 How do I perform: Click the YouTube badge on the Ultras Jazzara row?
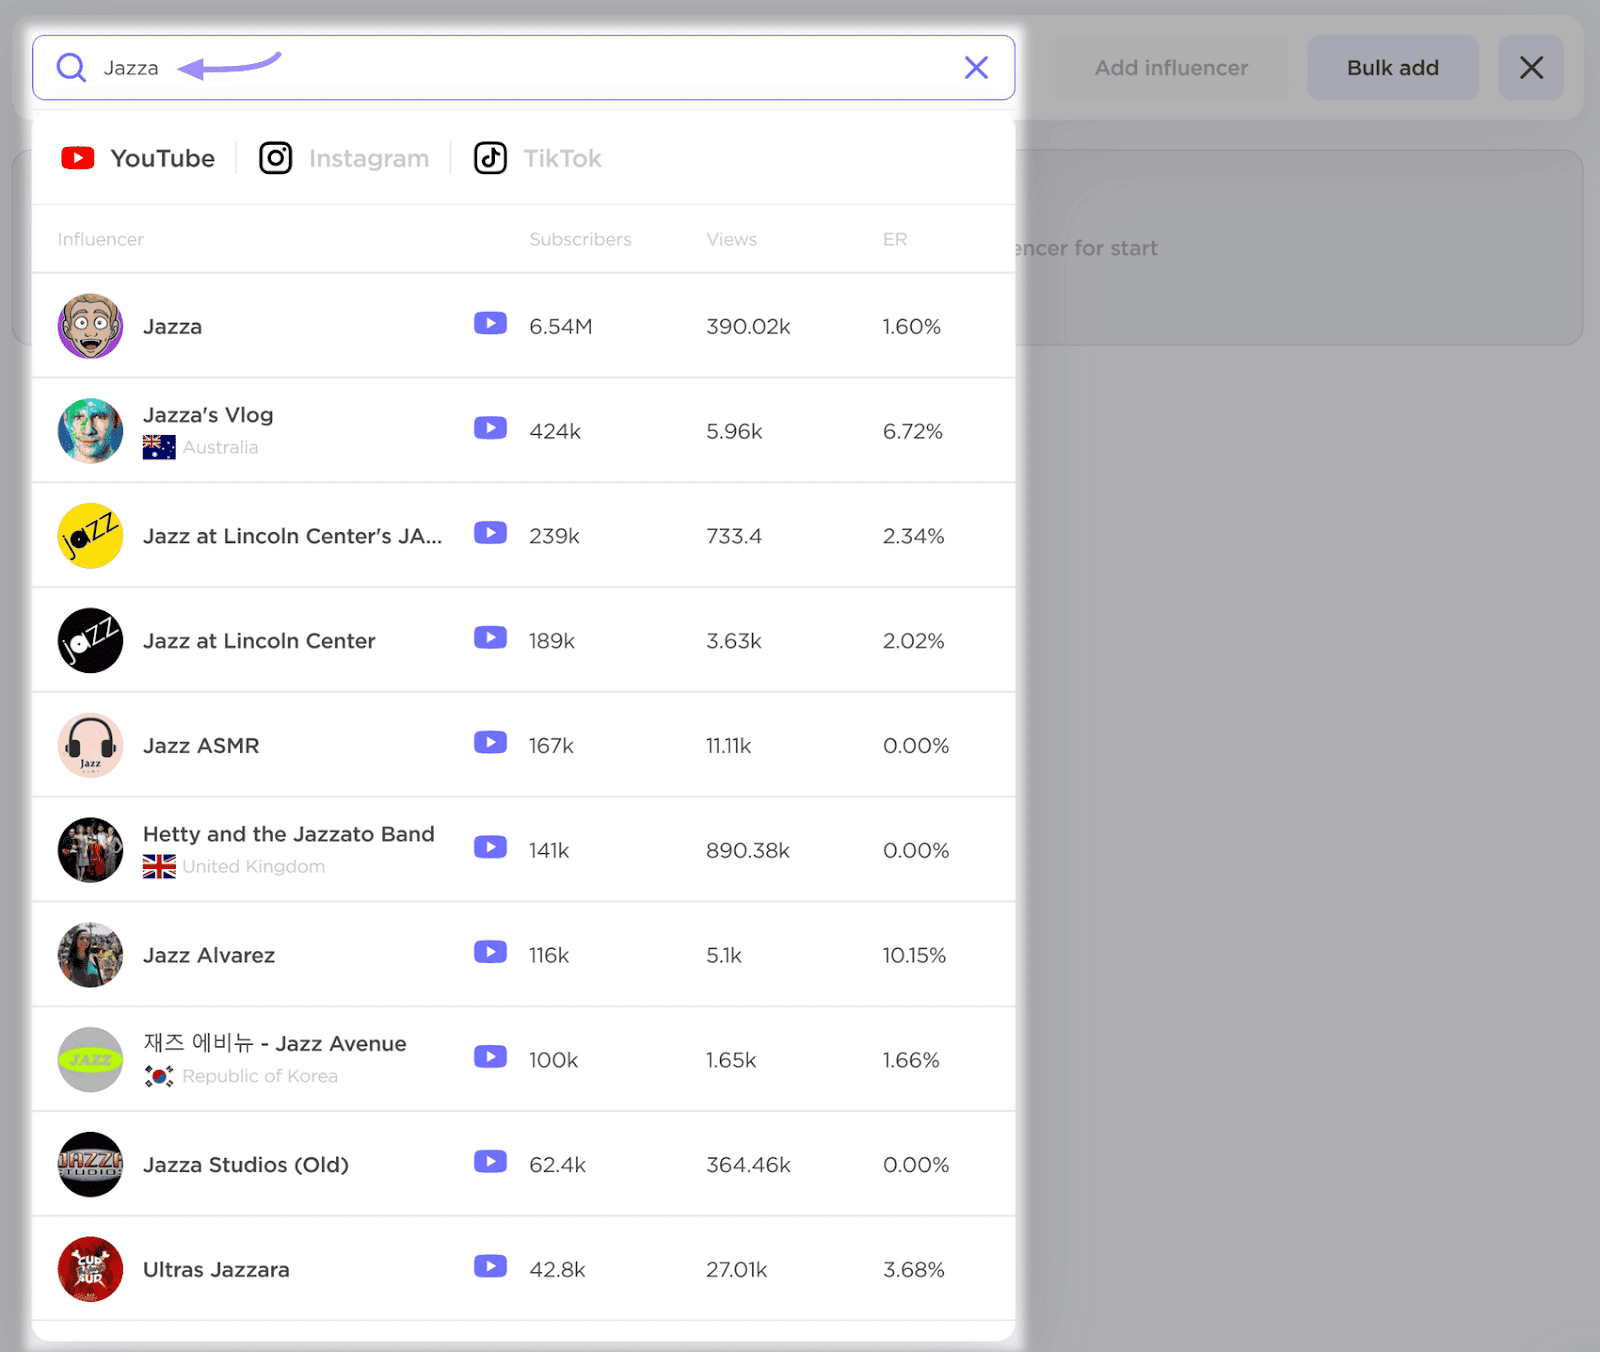click(x=490, y=1266)
